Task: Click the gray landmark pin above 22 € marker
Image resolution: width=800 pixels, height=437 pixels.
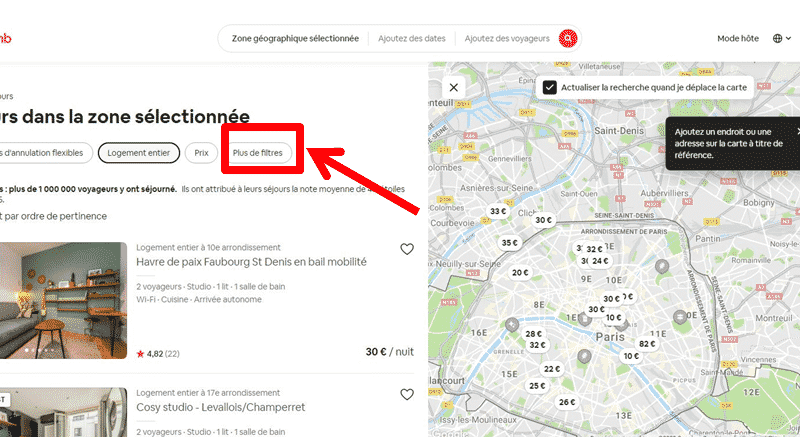Action: point(584,356)
